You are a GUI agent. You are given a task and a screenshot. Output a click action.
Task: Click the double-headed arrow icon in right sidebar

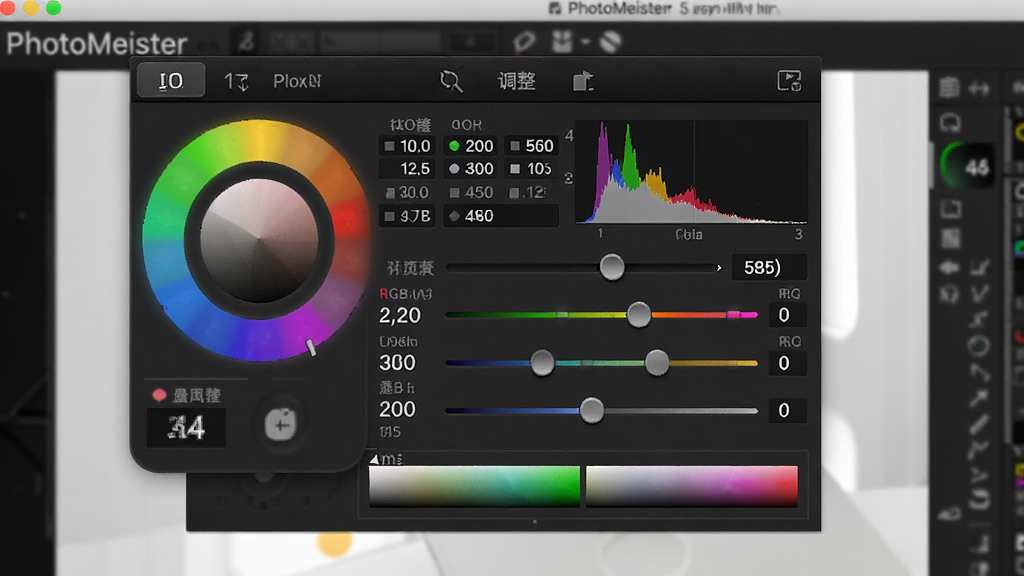point(979,88)
